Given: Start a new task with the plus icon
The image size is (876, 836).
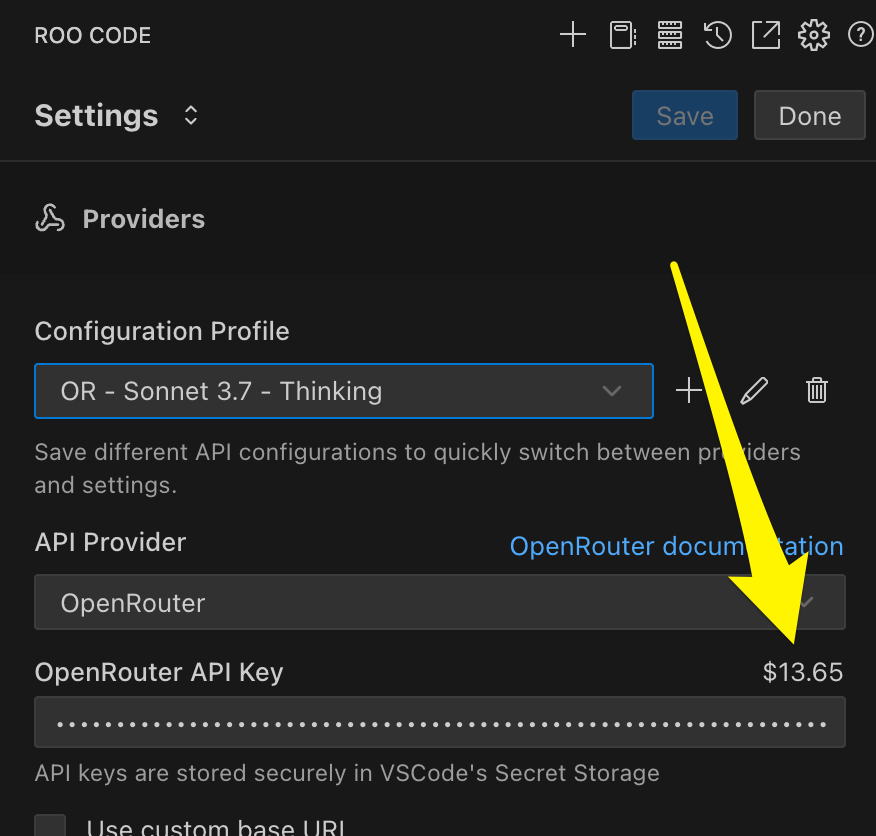Looking at the screenshot, I should [x=573, y=34].
